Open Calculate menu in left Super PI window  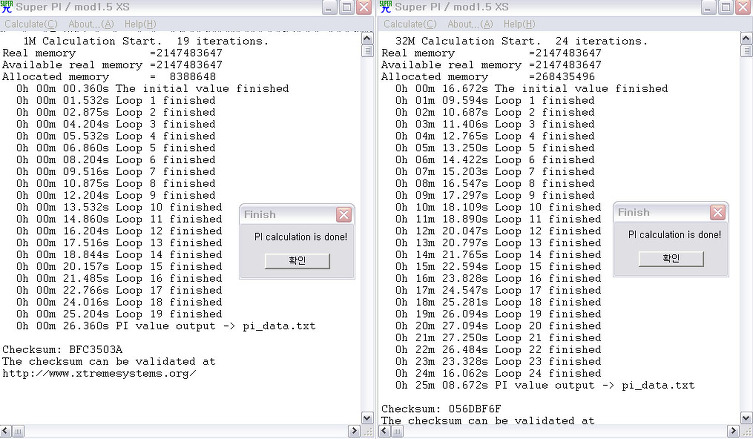tap(31, 24)
